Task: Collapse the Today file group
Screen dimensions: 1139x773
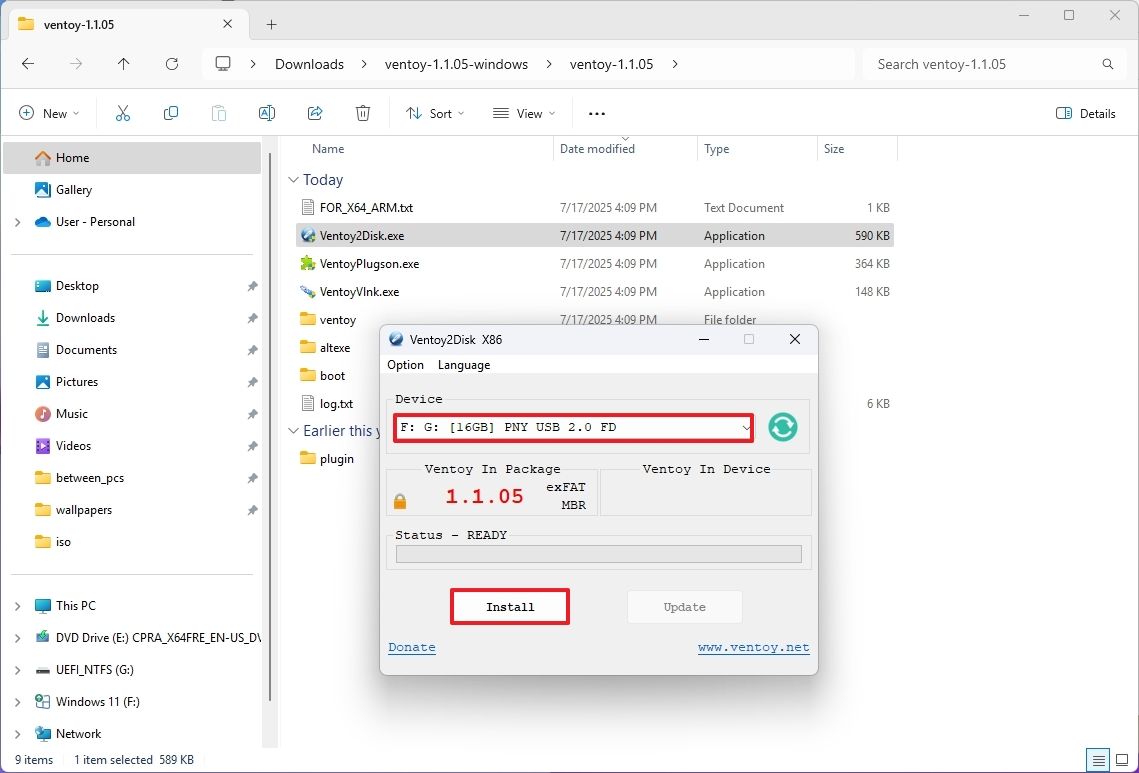Action: click(x=293, y=179)
